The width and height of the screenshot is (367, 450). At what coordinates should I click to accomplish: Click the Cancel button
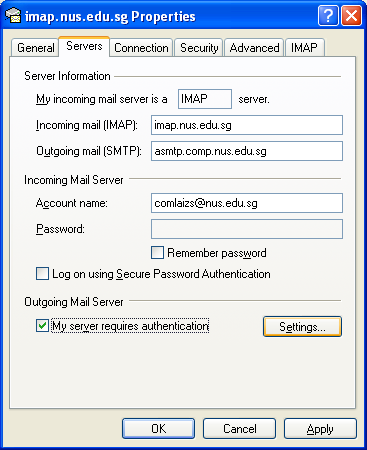(240, 428)
